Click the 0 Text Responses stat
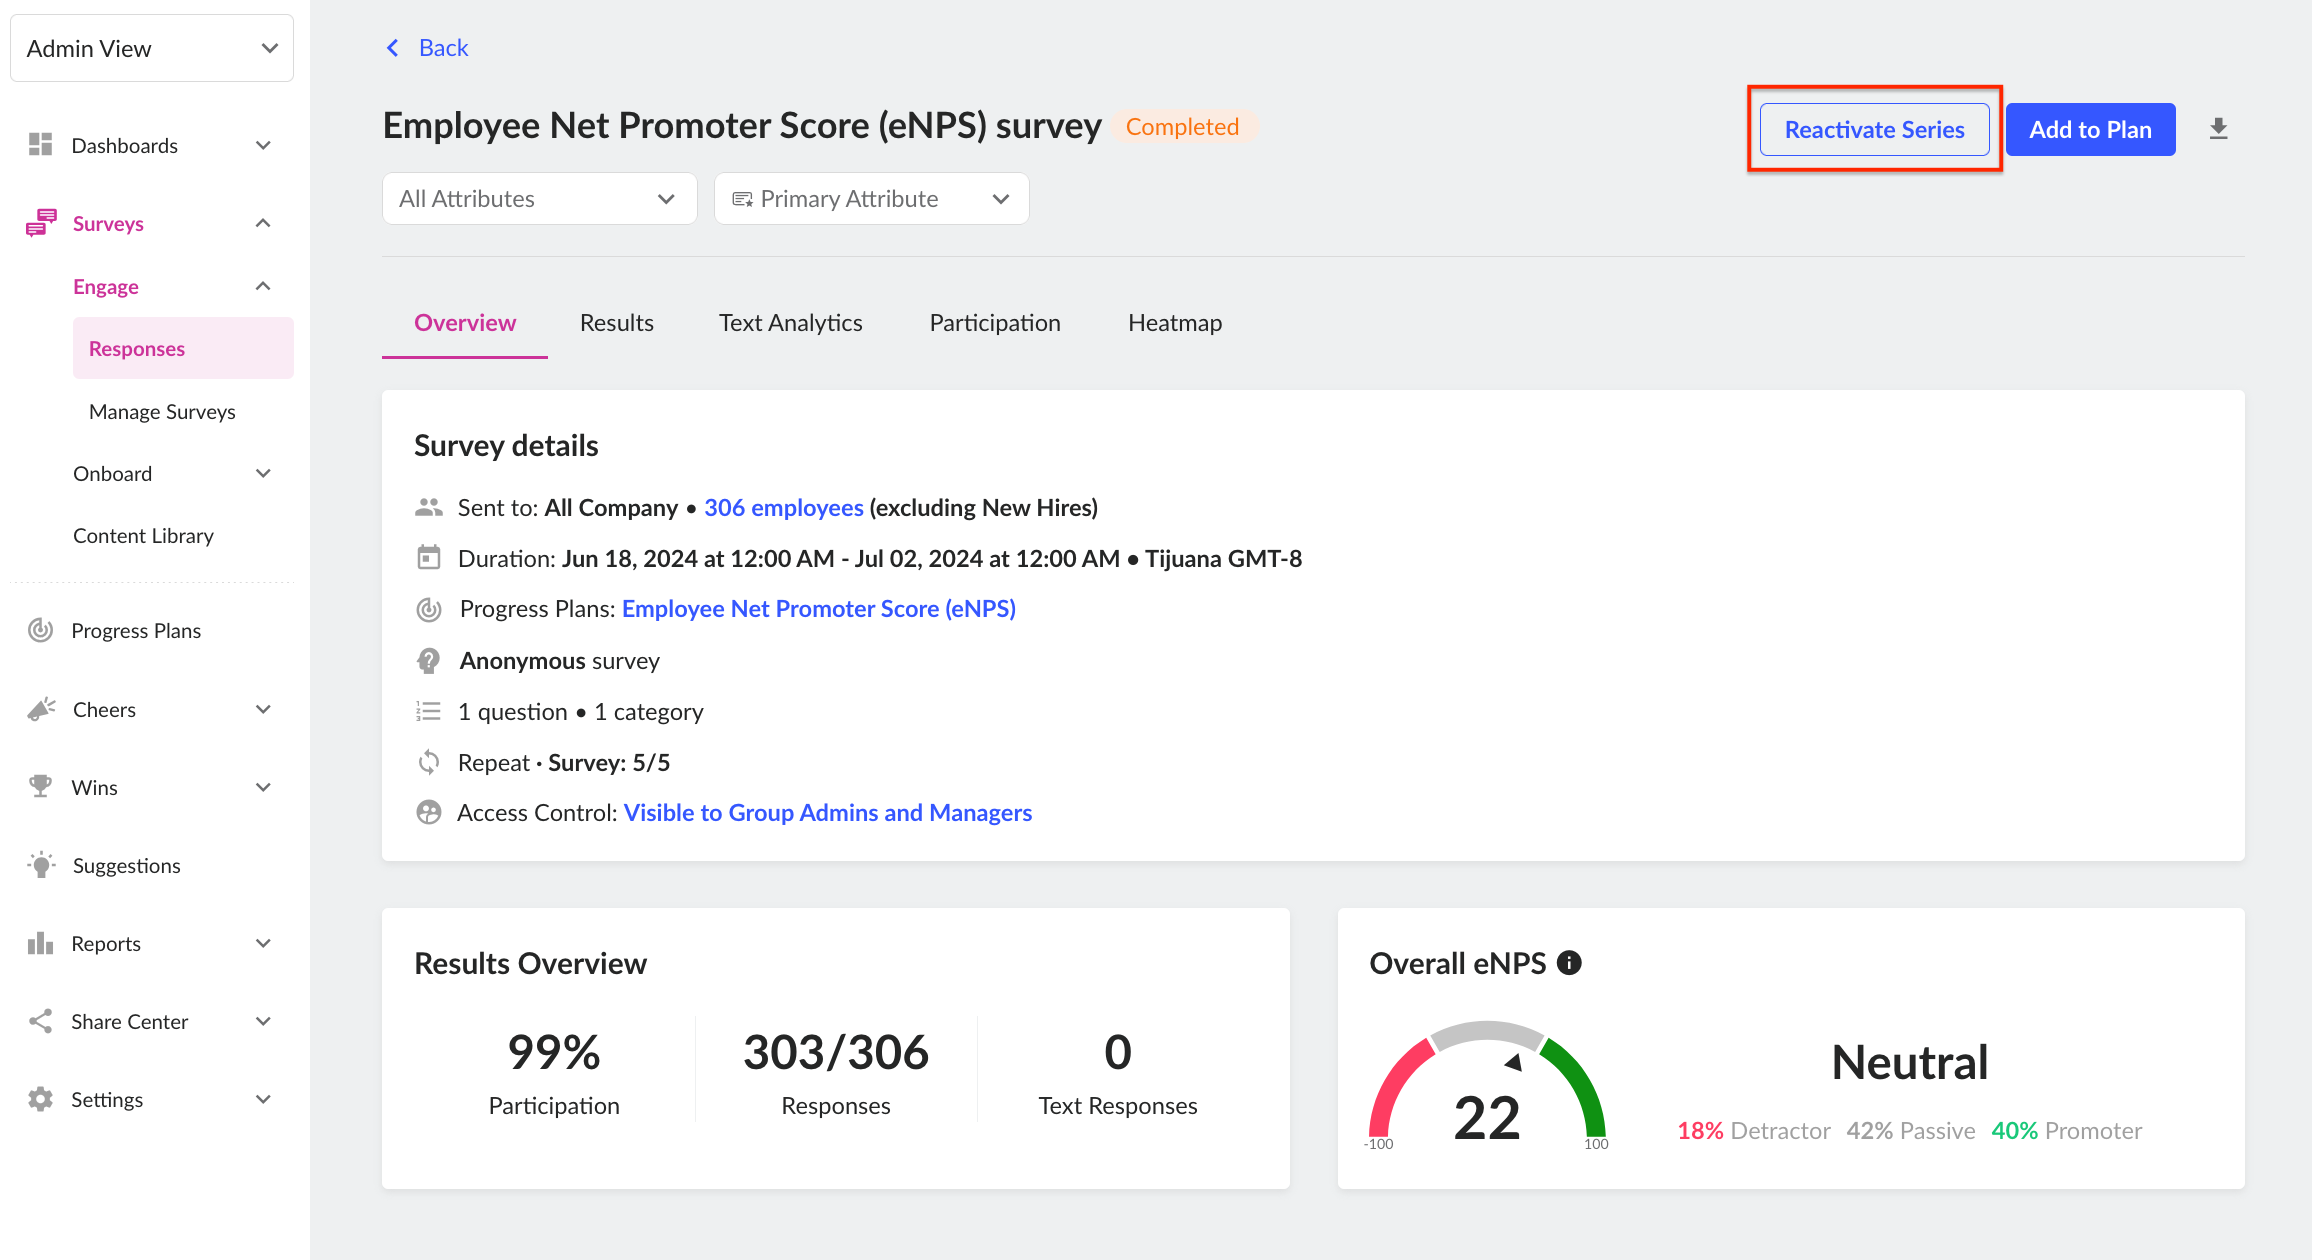The width and height of the screenshot is (2312, 1260). pyautogui.click(x=1118, y=1073)
